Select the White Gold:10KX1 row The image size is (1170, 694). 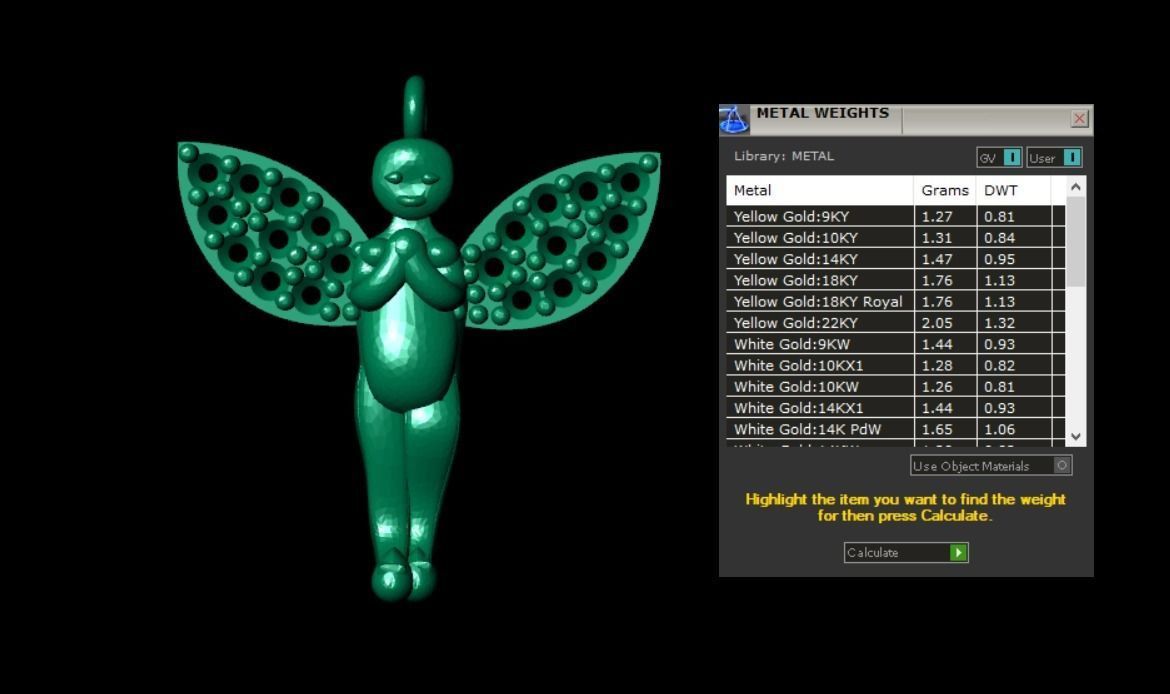[x=895, y=365]
